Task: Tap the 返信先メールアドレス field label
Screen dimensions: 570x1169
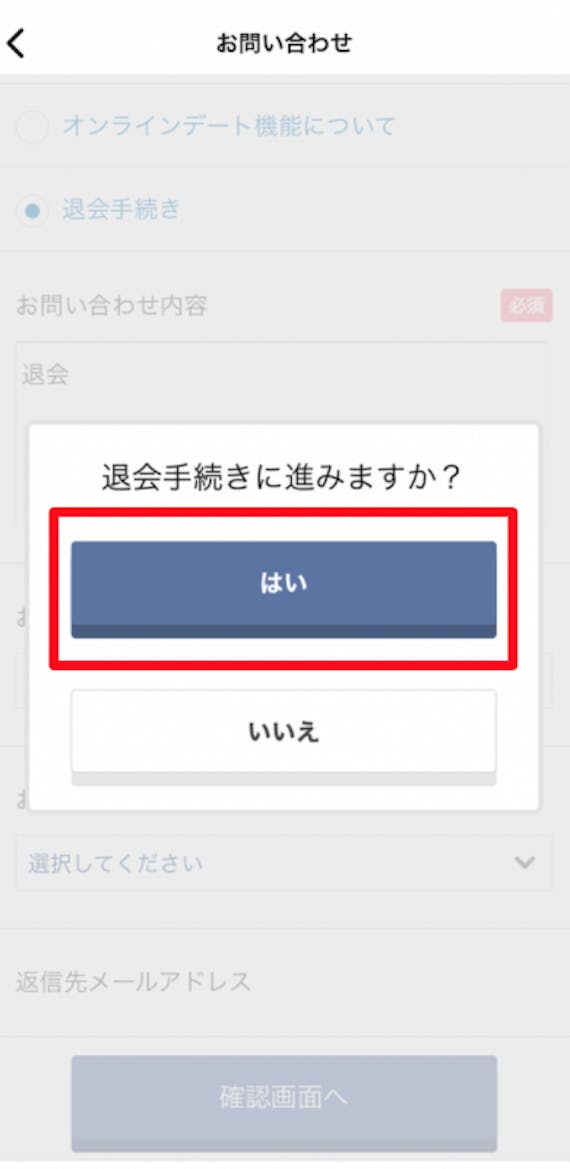Action: coord(133,982)
